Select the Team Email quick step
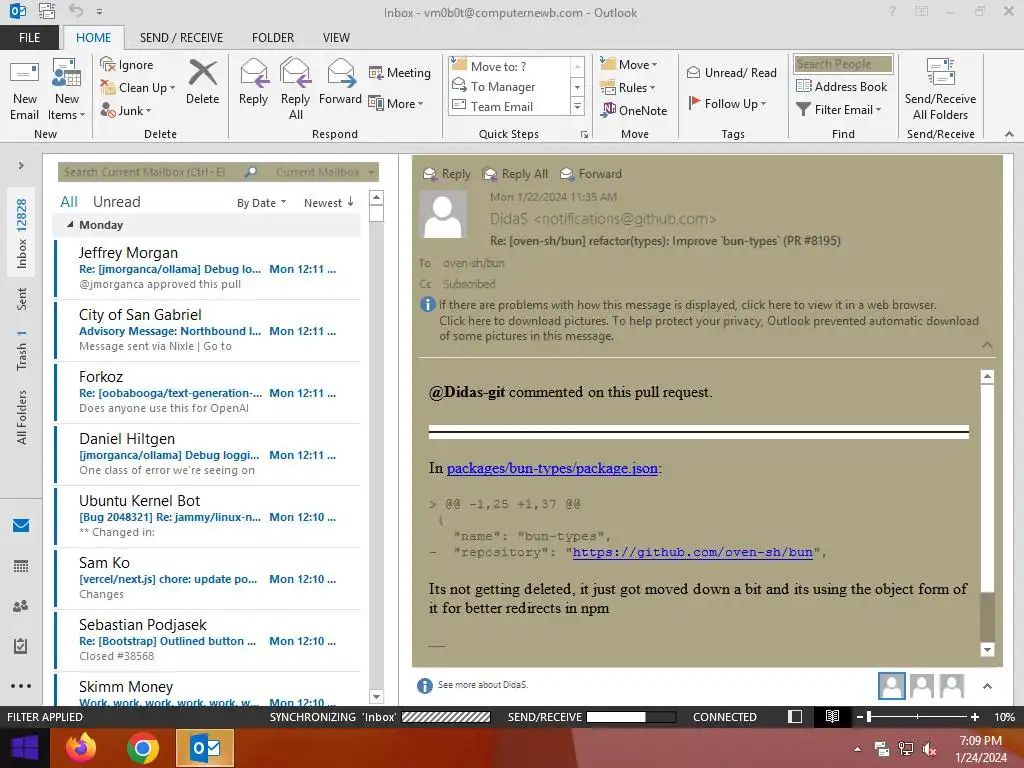 502,106
